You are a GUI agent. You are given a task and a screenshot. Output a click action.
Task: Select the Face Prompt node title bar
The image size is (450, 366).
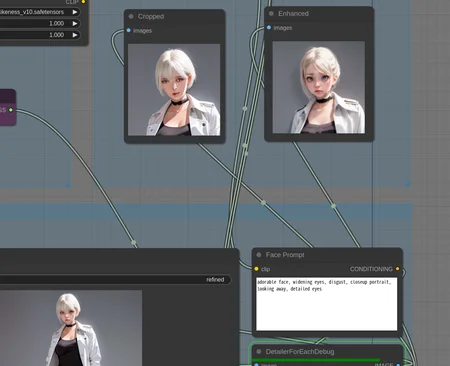327,255
